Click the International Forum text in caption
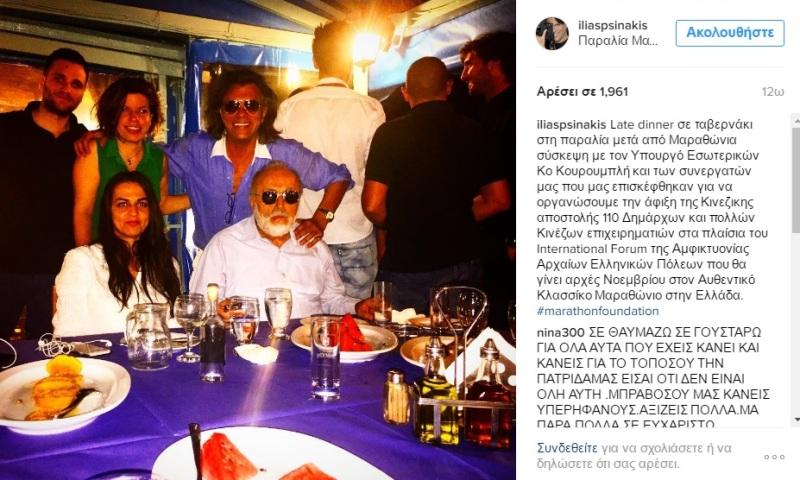 (591, 249)
